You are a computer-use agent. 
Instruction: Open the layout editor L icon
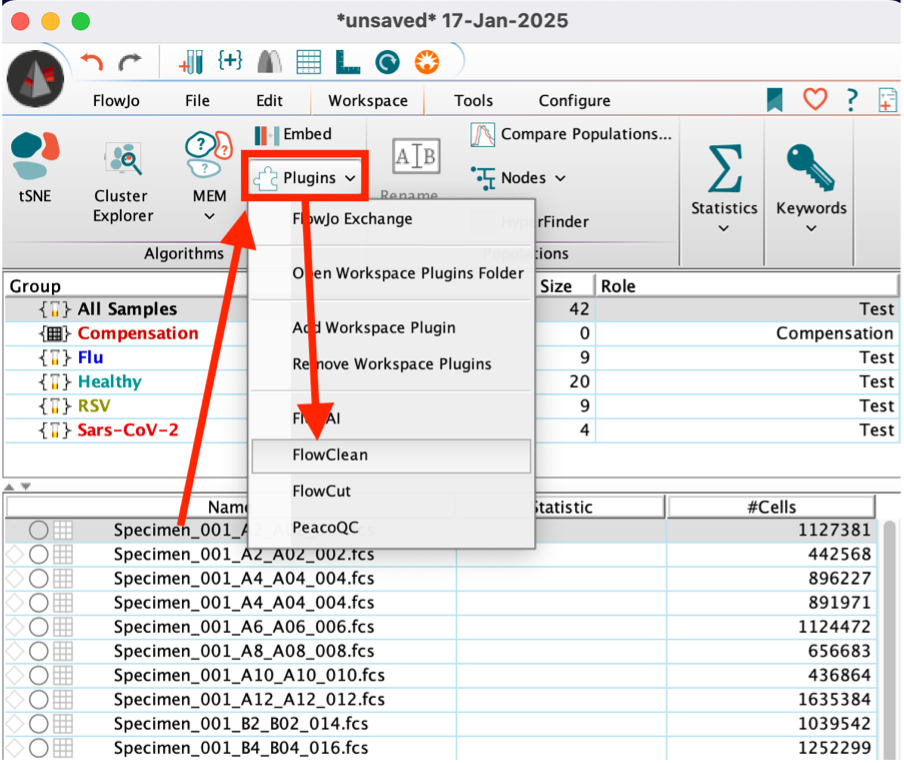pyautogui.click(x=348, y=62)
